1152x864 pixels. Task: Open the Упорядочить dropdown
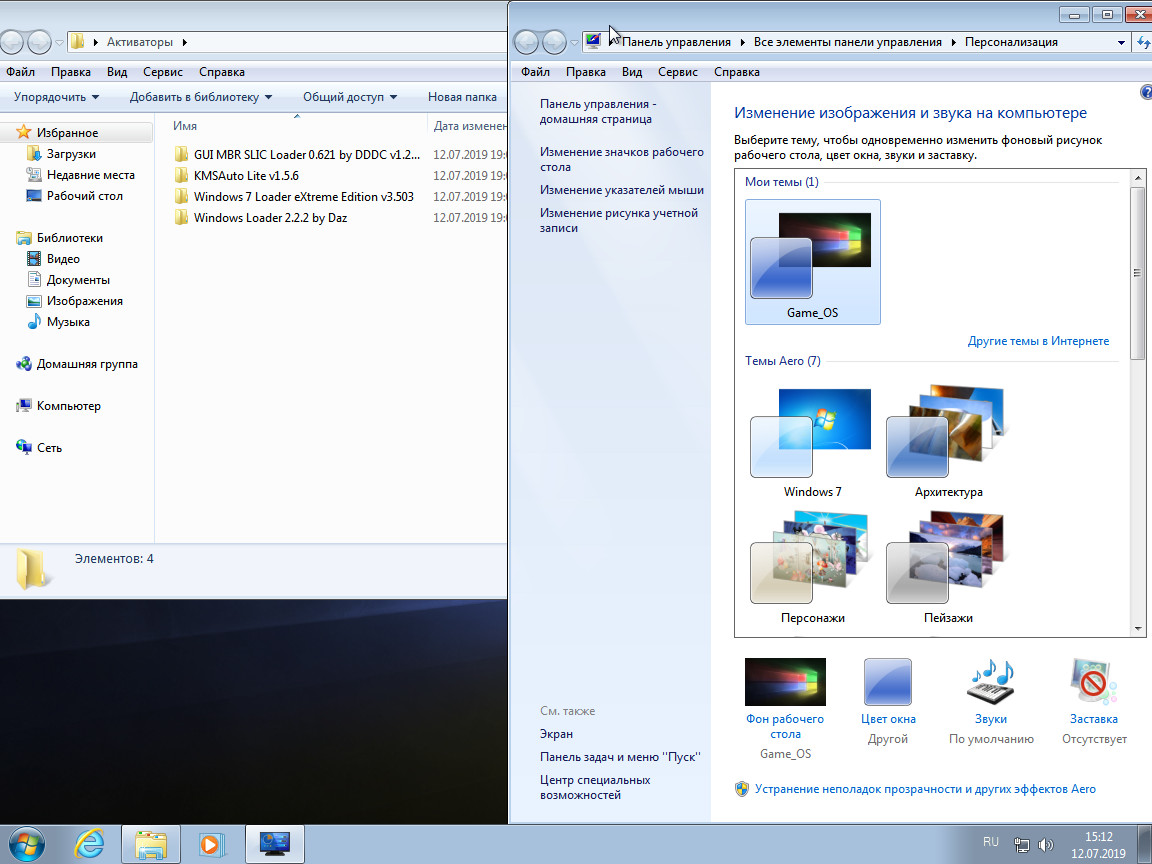pyautogui.click(x=56, y=97)
